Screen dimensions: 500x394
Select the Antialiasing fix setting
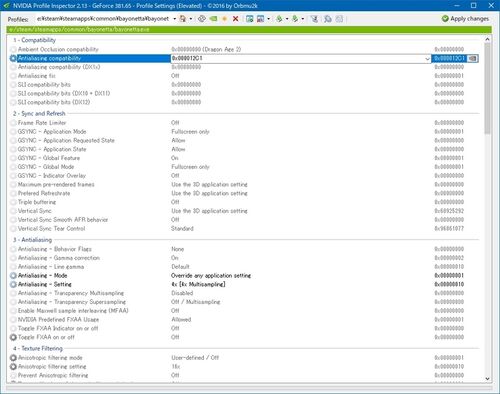point(245,76)
